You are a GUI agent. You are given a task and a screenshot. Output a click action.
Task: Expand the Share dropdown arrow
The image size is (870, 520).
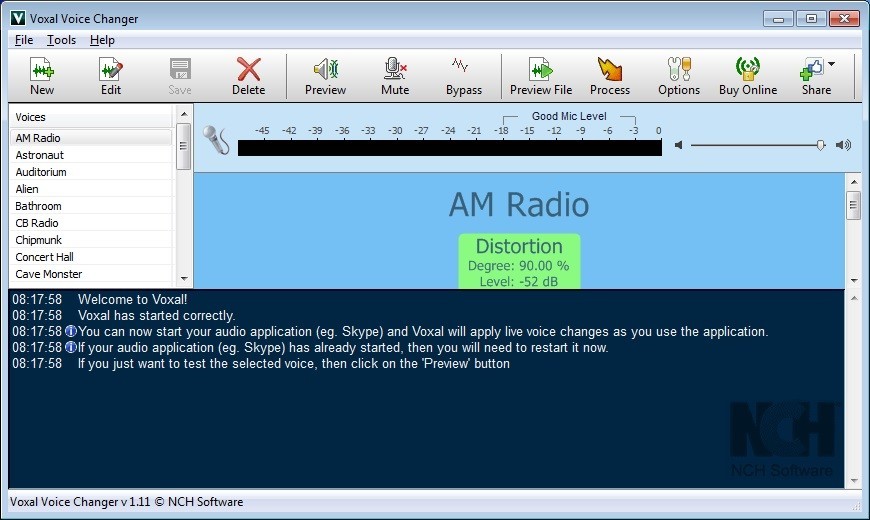point(831,64)
